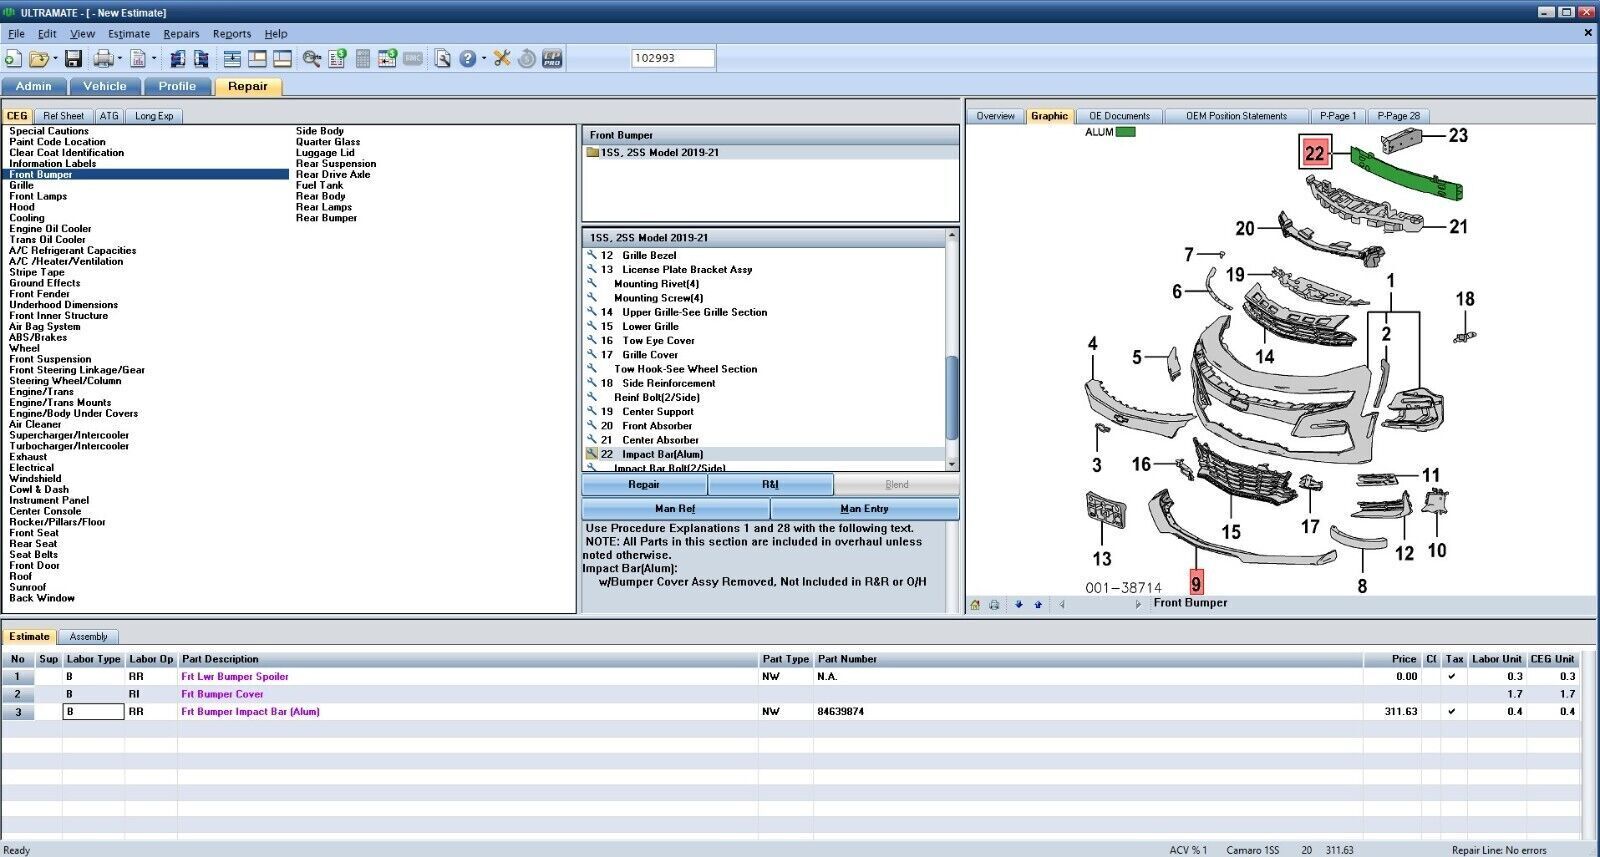Click highlighted callout 9 in diagram

(1196, 582)
